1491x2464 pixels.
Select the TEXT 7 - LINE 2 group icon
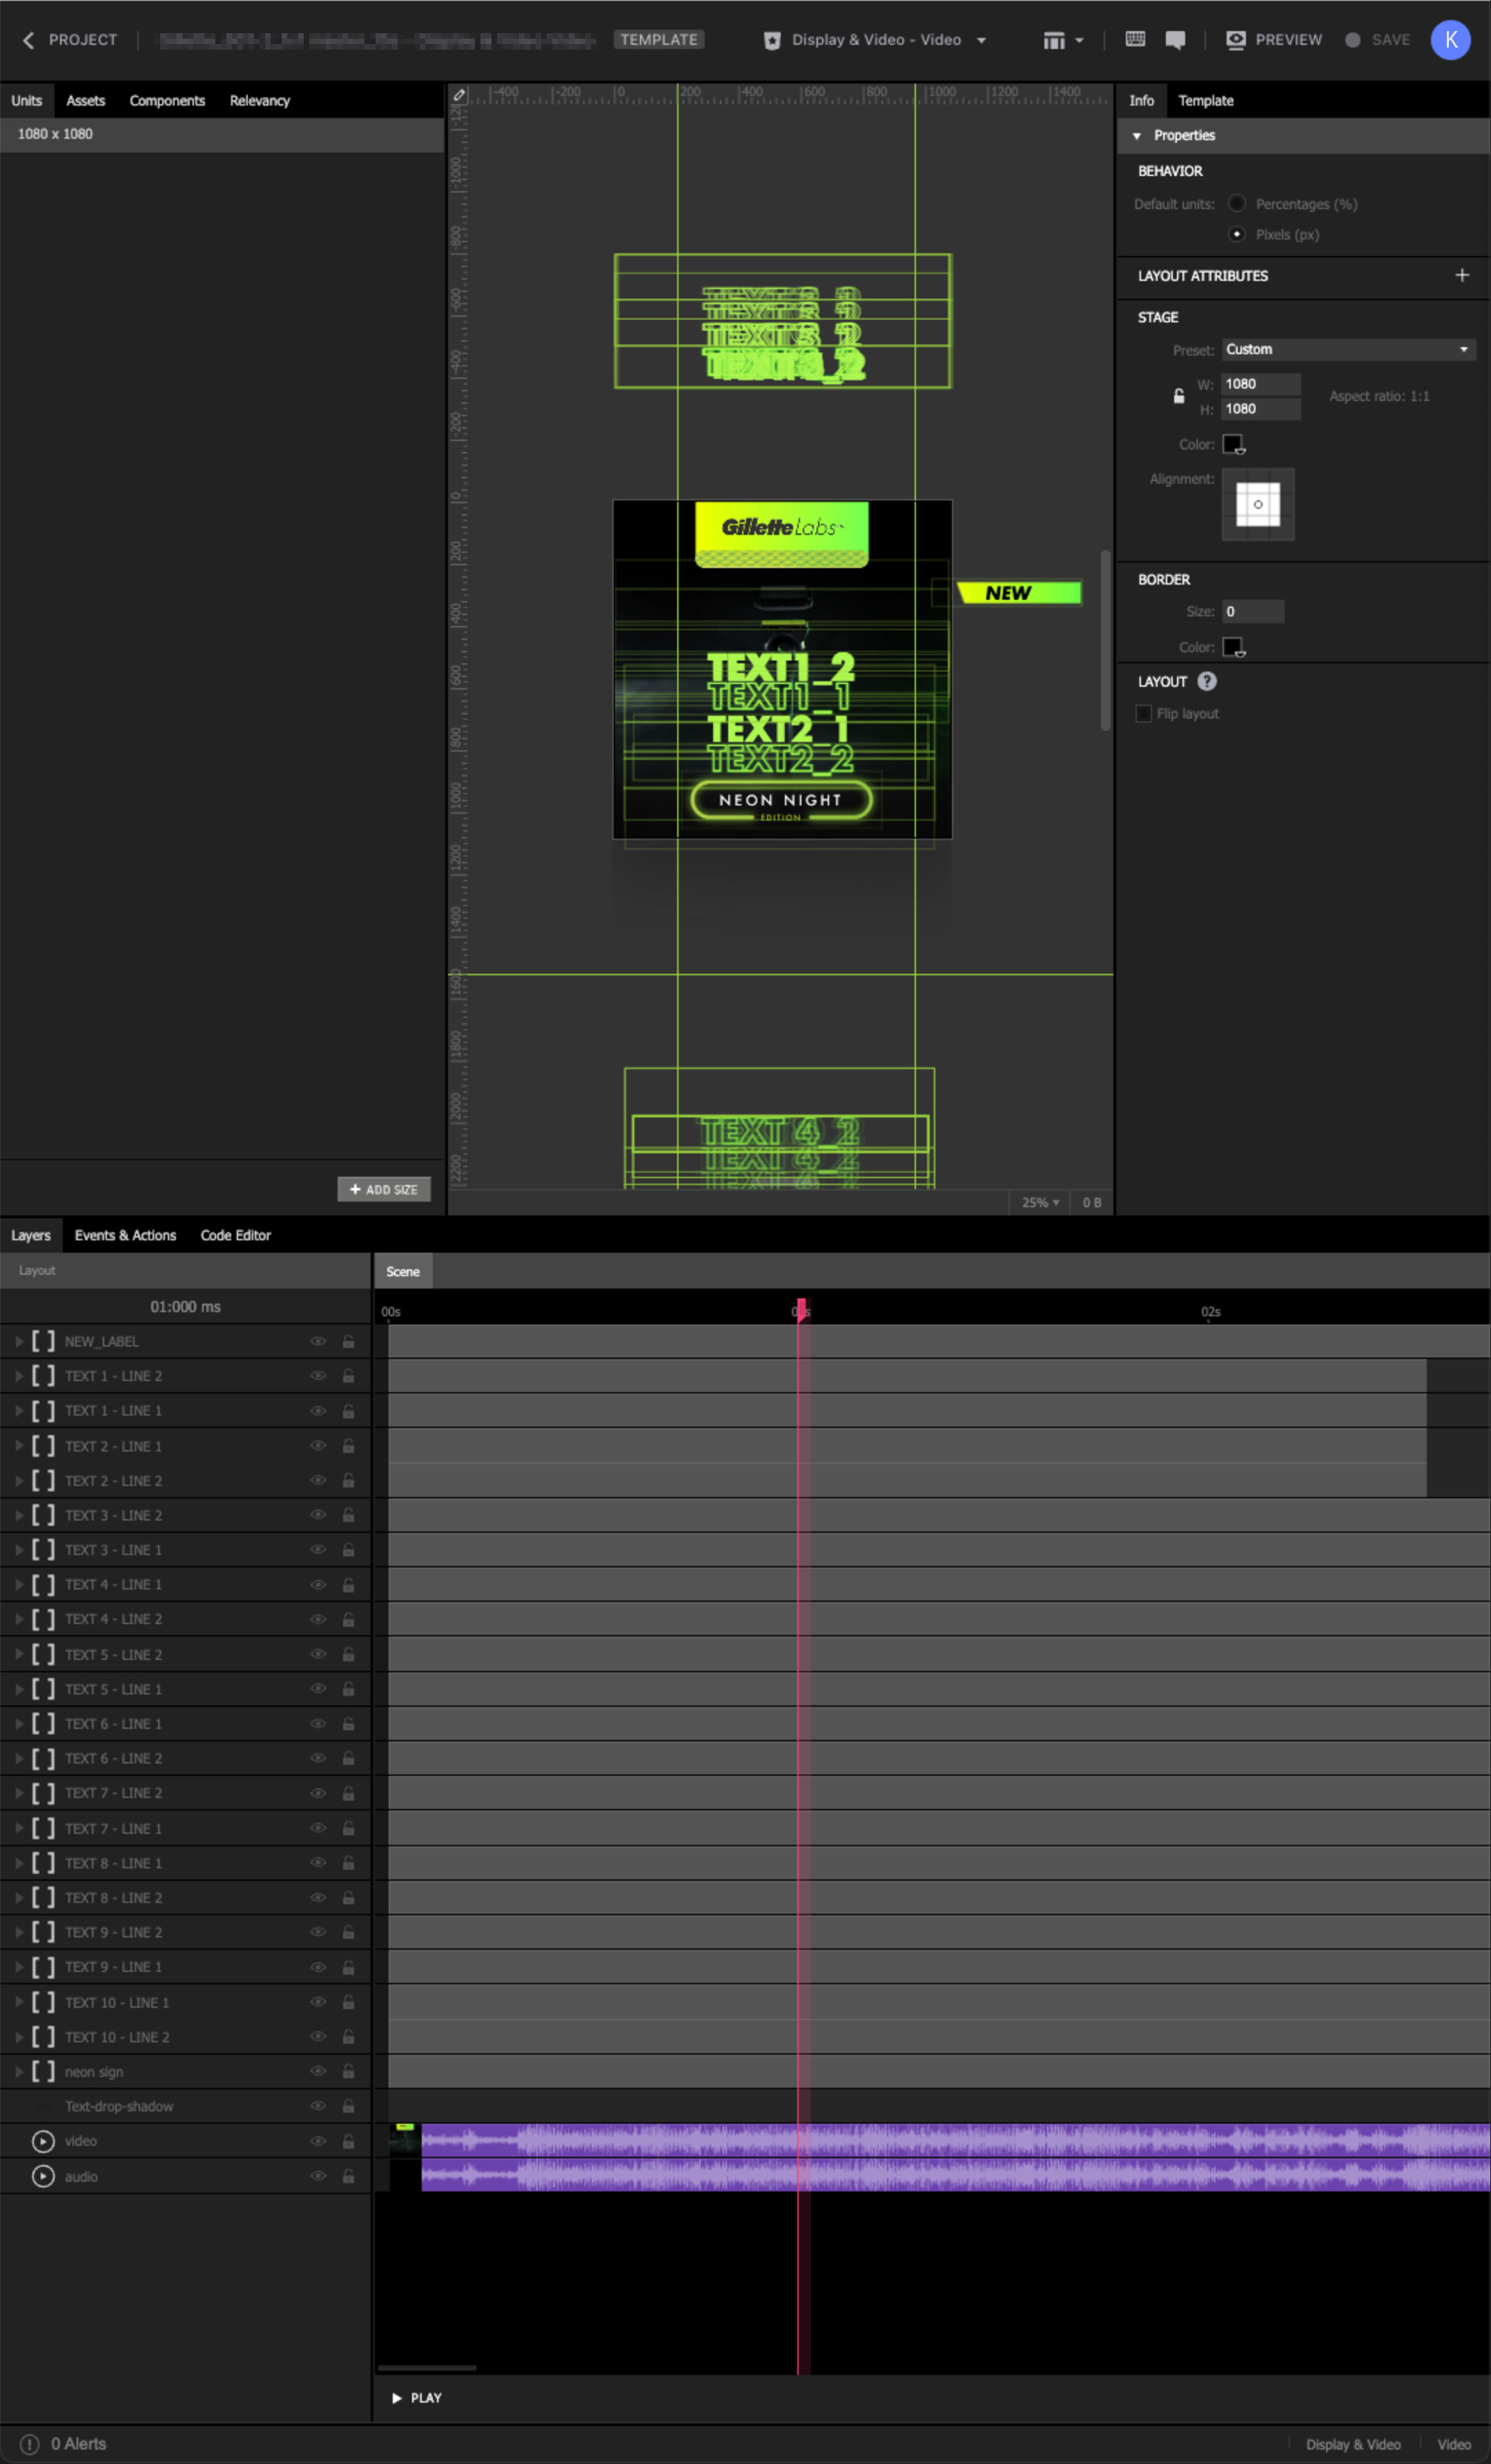43,1794
